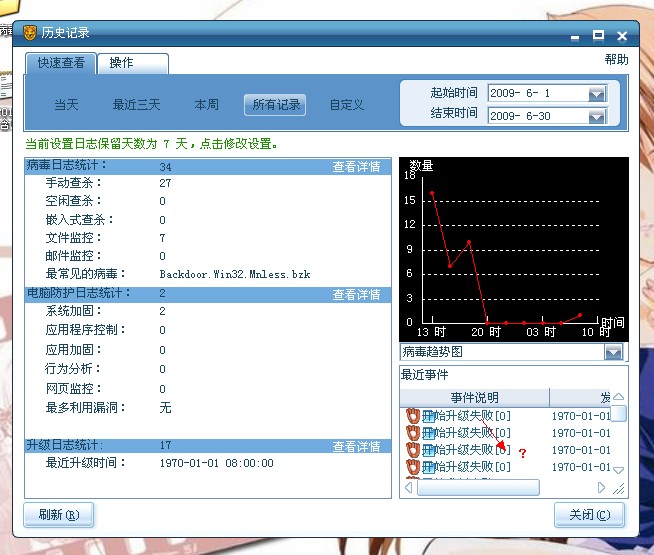Click the 行为分析 row
This screenshot has width=654, height=555.
click(x=208, y=369)
